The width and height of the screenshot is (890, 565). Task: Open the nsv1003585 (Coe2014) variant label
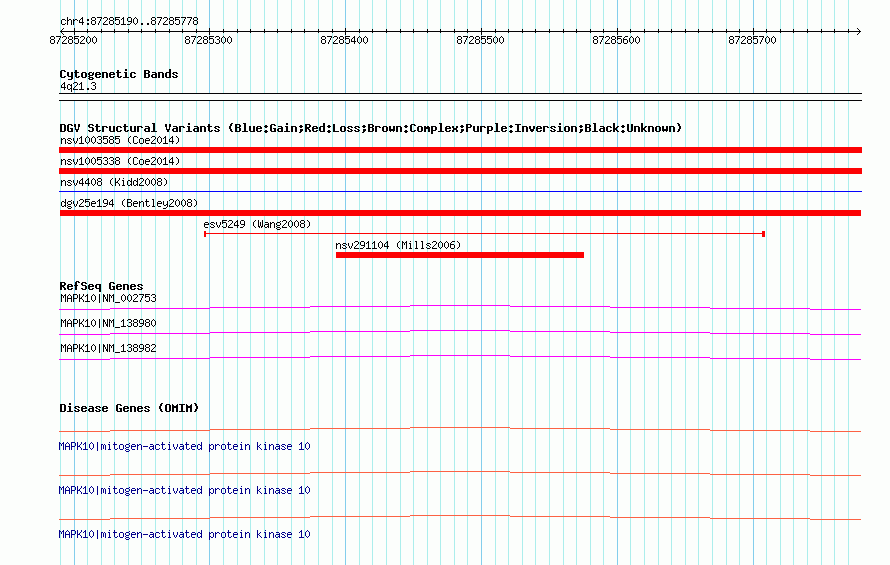point(120,140)
